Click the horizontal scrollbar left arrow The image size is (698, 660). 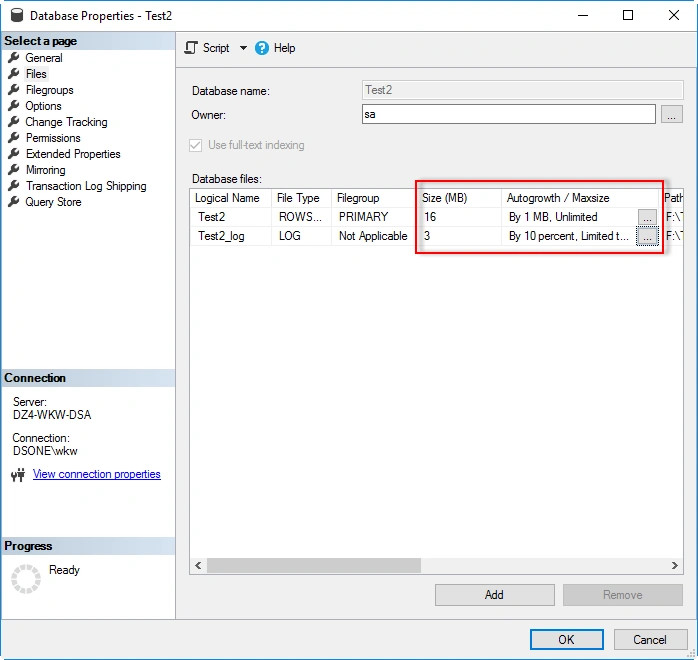click(198, 565)
